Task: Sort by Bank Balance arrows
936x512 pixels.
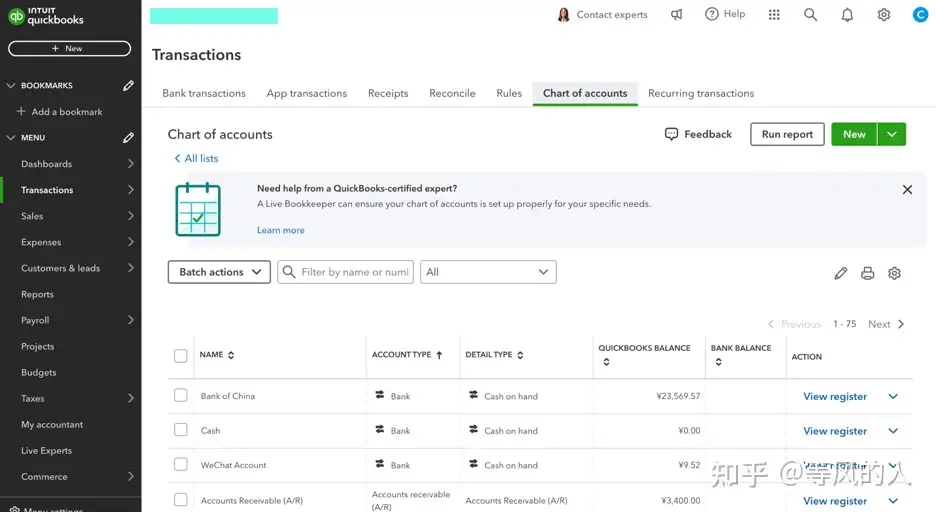Action: tap(719, 362)
